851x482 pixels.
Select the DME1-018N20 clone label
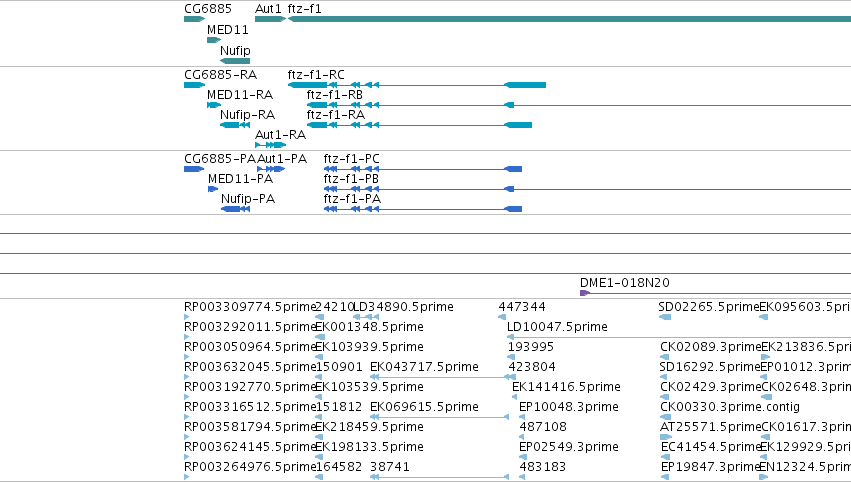[625, 283]
